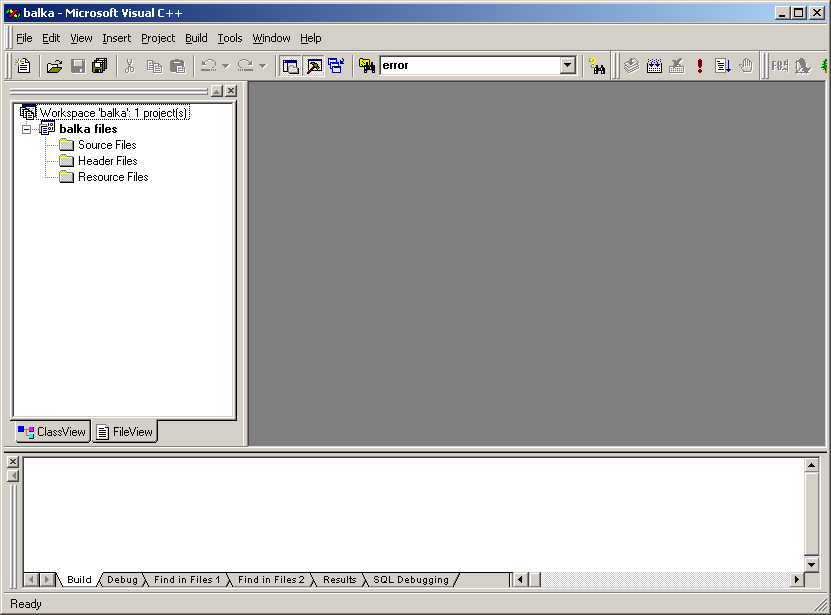Toggle the Window List toolbar button

[x=336, y=66]
